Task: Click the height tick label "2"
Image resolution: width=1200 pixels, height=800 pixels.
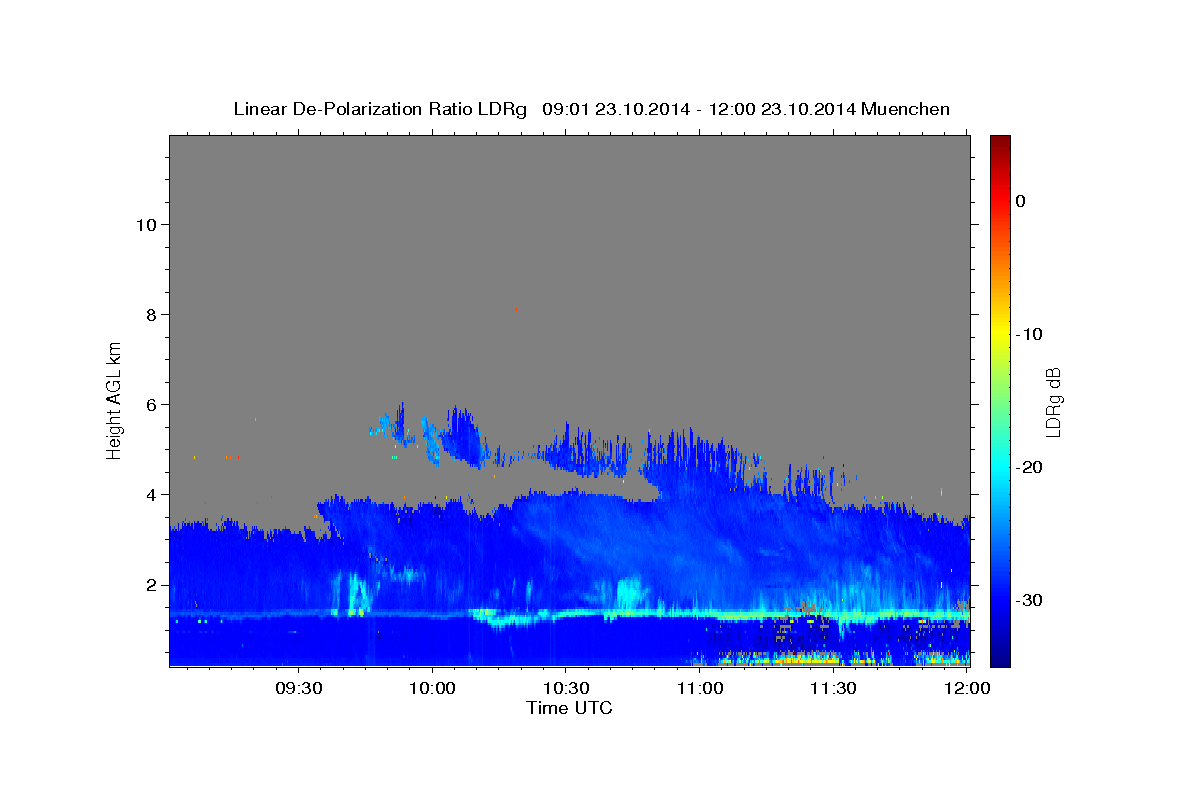Action: coord(150,584)
